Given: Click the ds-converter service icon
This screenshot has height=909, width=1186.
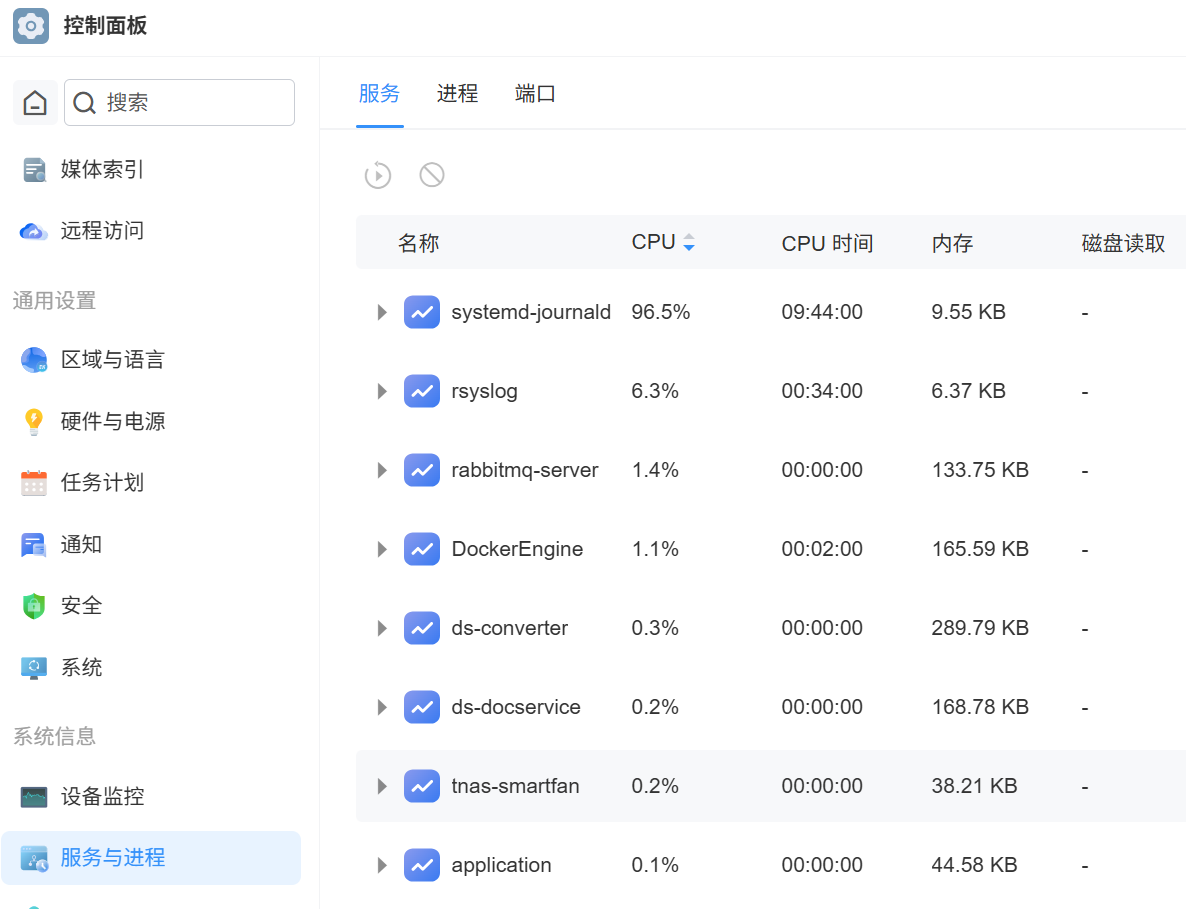Looking at the screenshot, I should tap(422, 628).
